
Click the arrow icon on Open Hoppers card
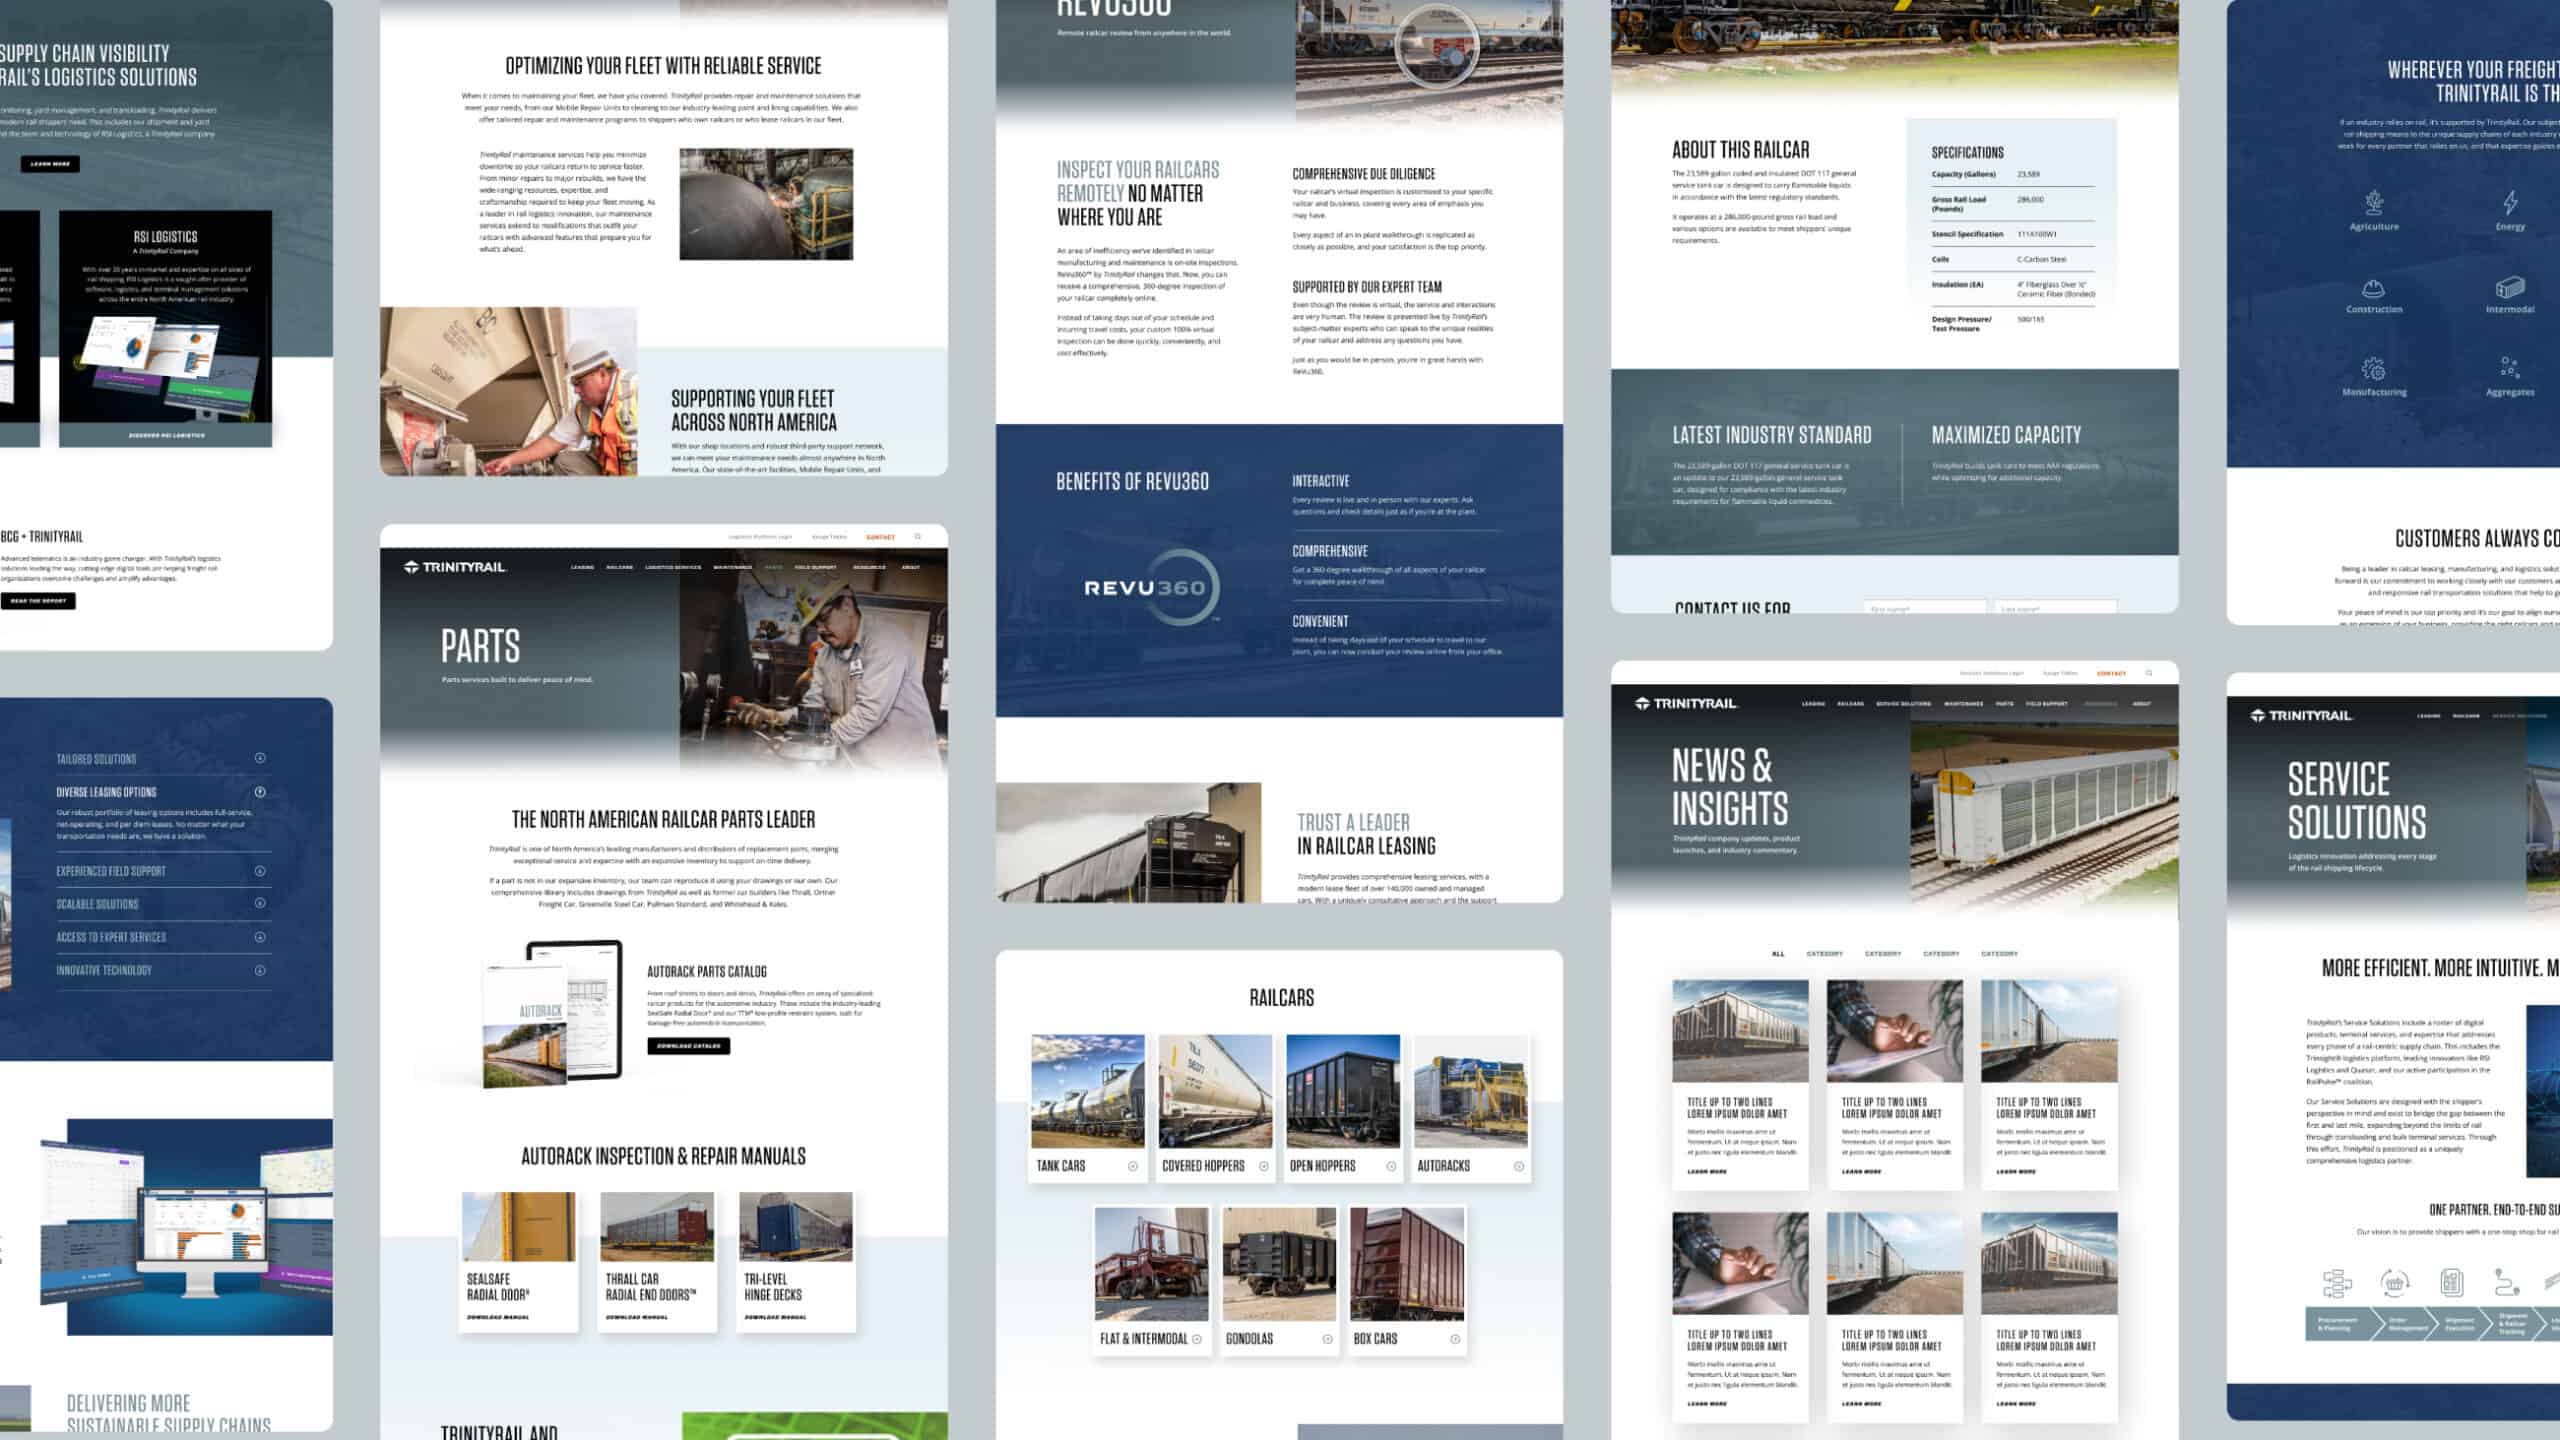click(x=1391, y=1166)
